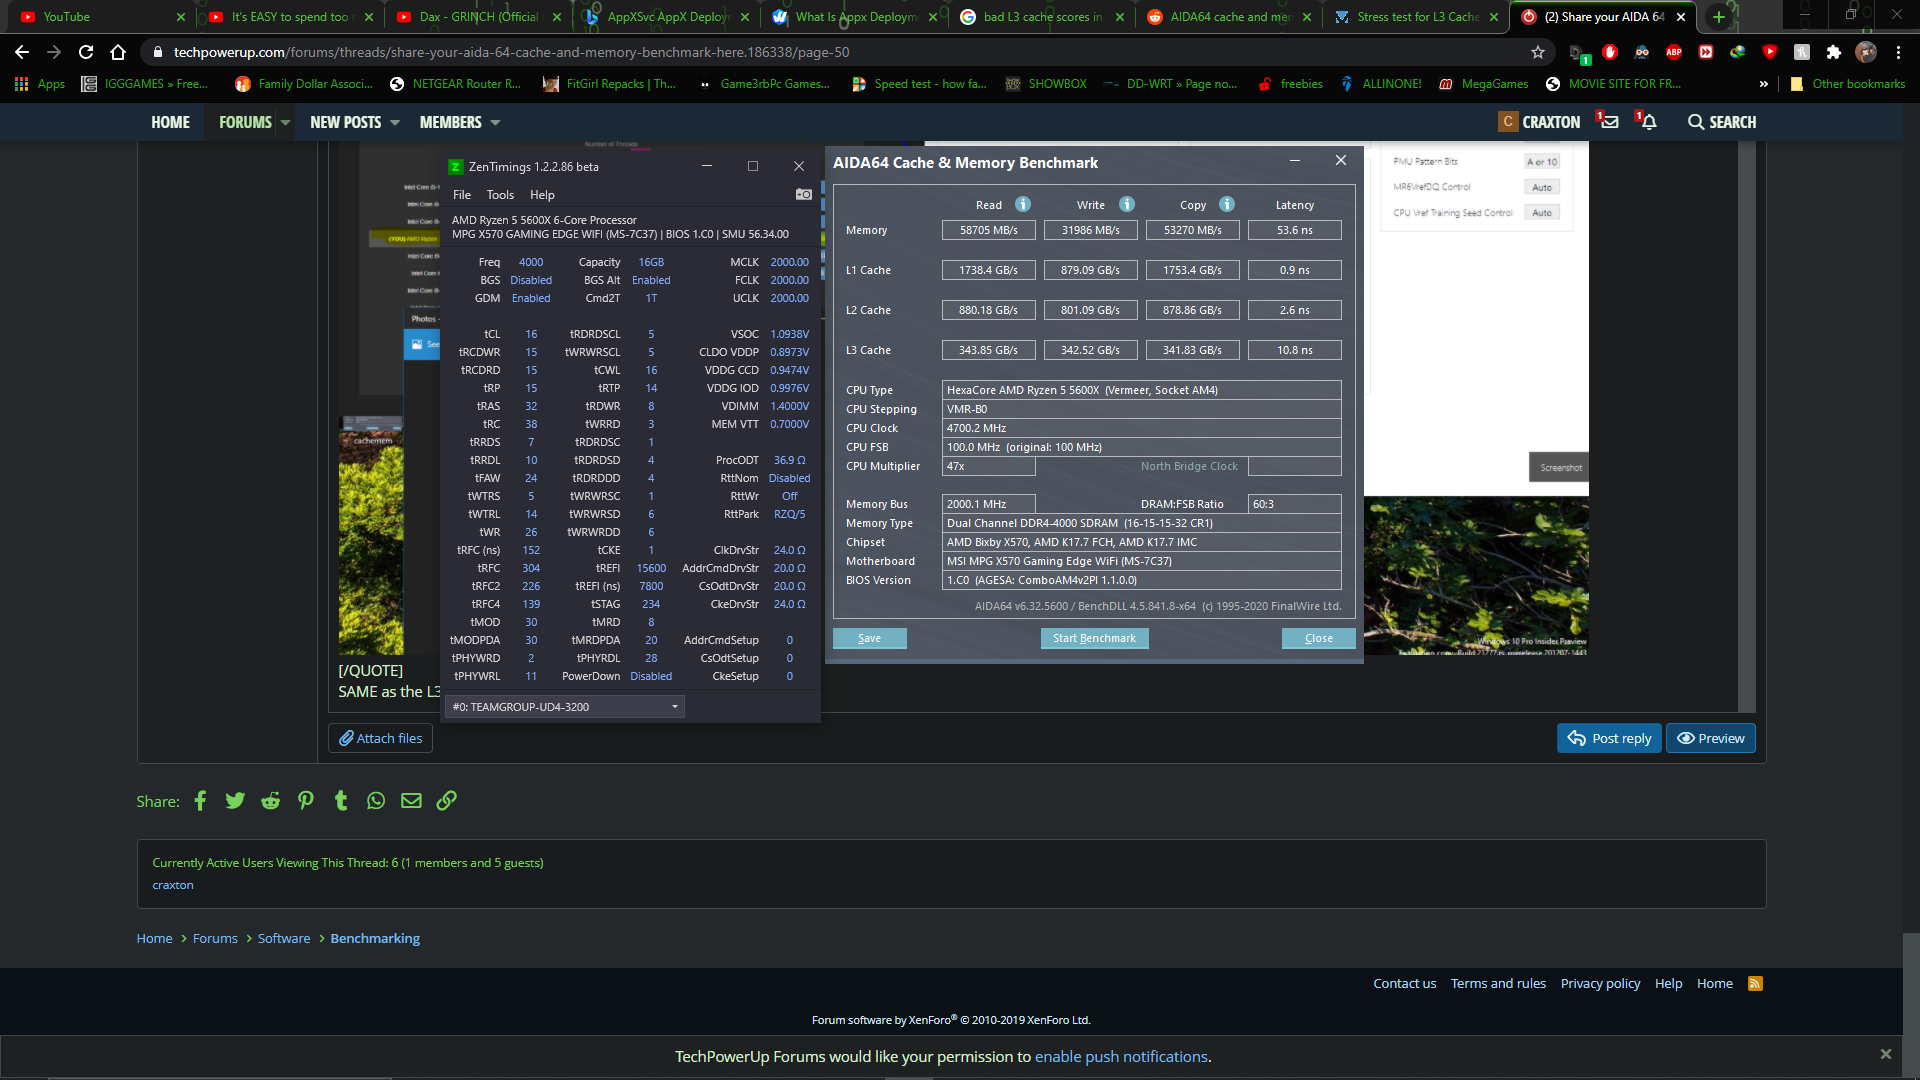Bookmark this page with the star icon

(x=1538, y=52)
